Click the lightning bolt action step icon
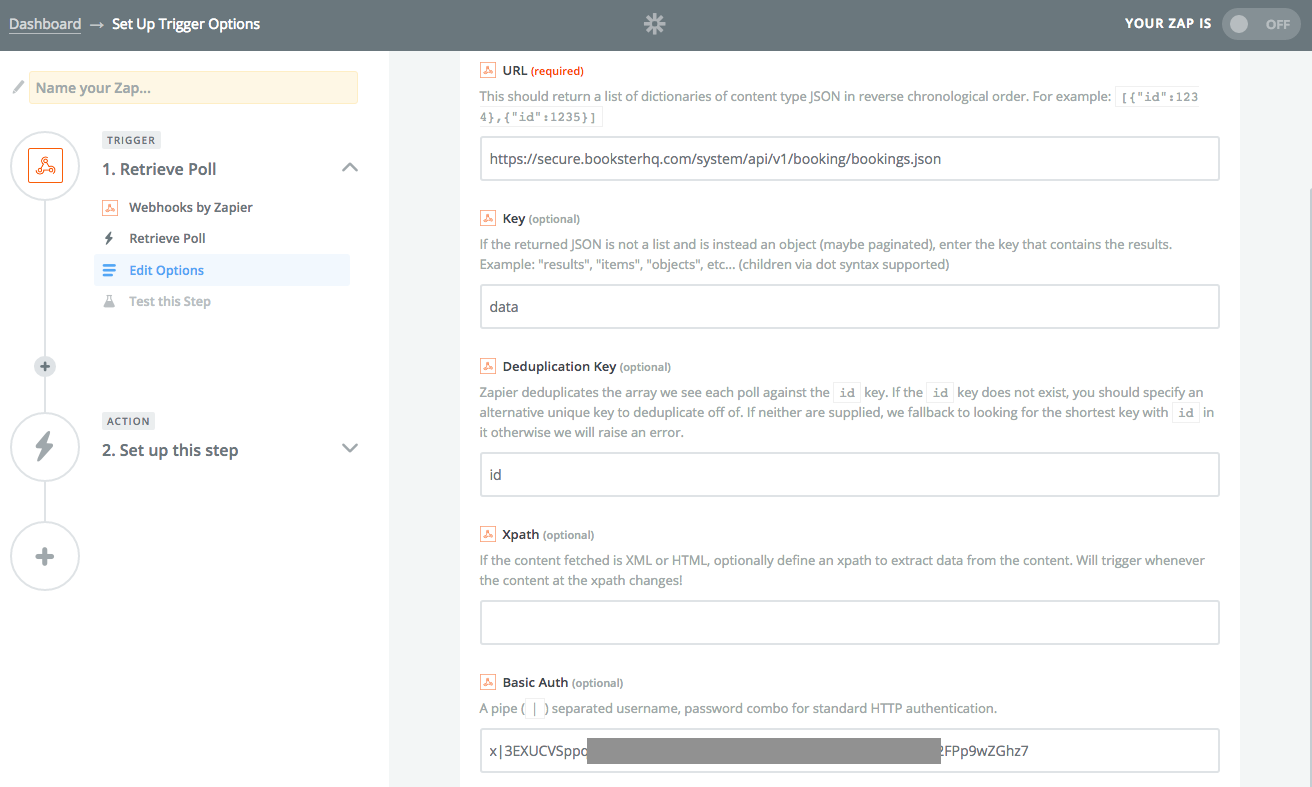 tap(45, 447)
